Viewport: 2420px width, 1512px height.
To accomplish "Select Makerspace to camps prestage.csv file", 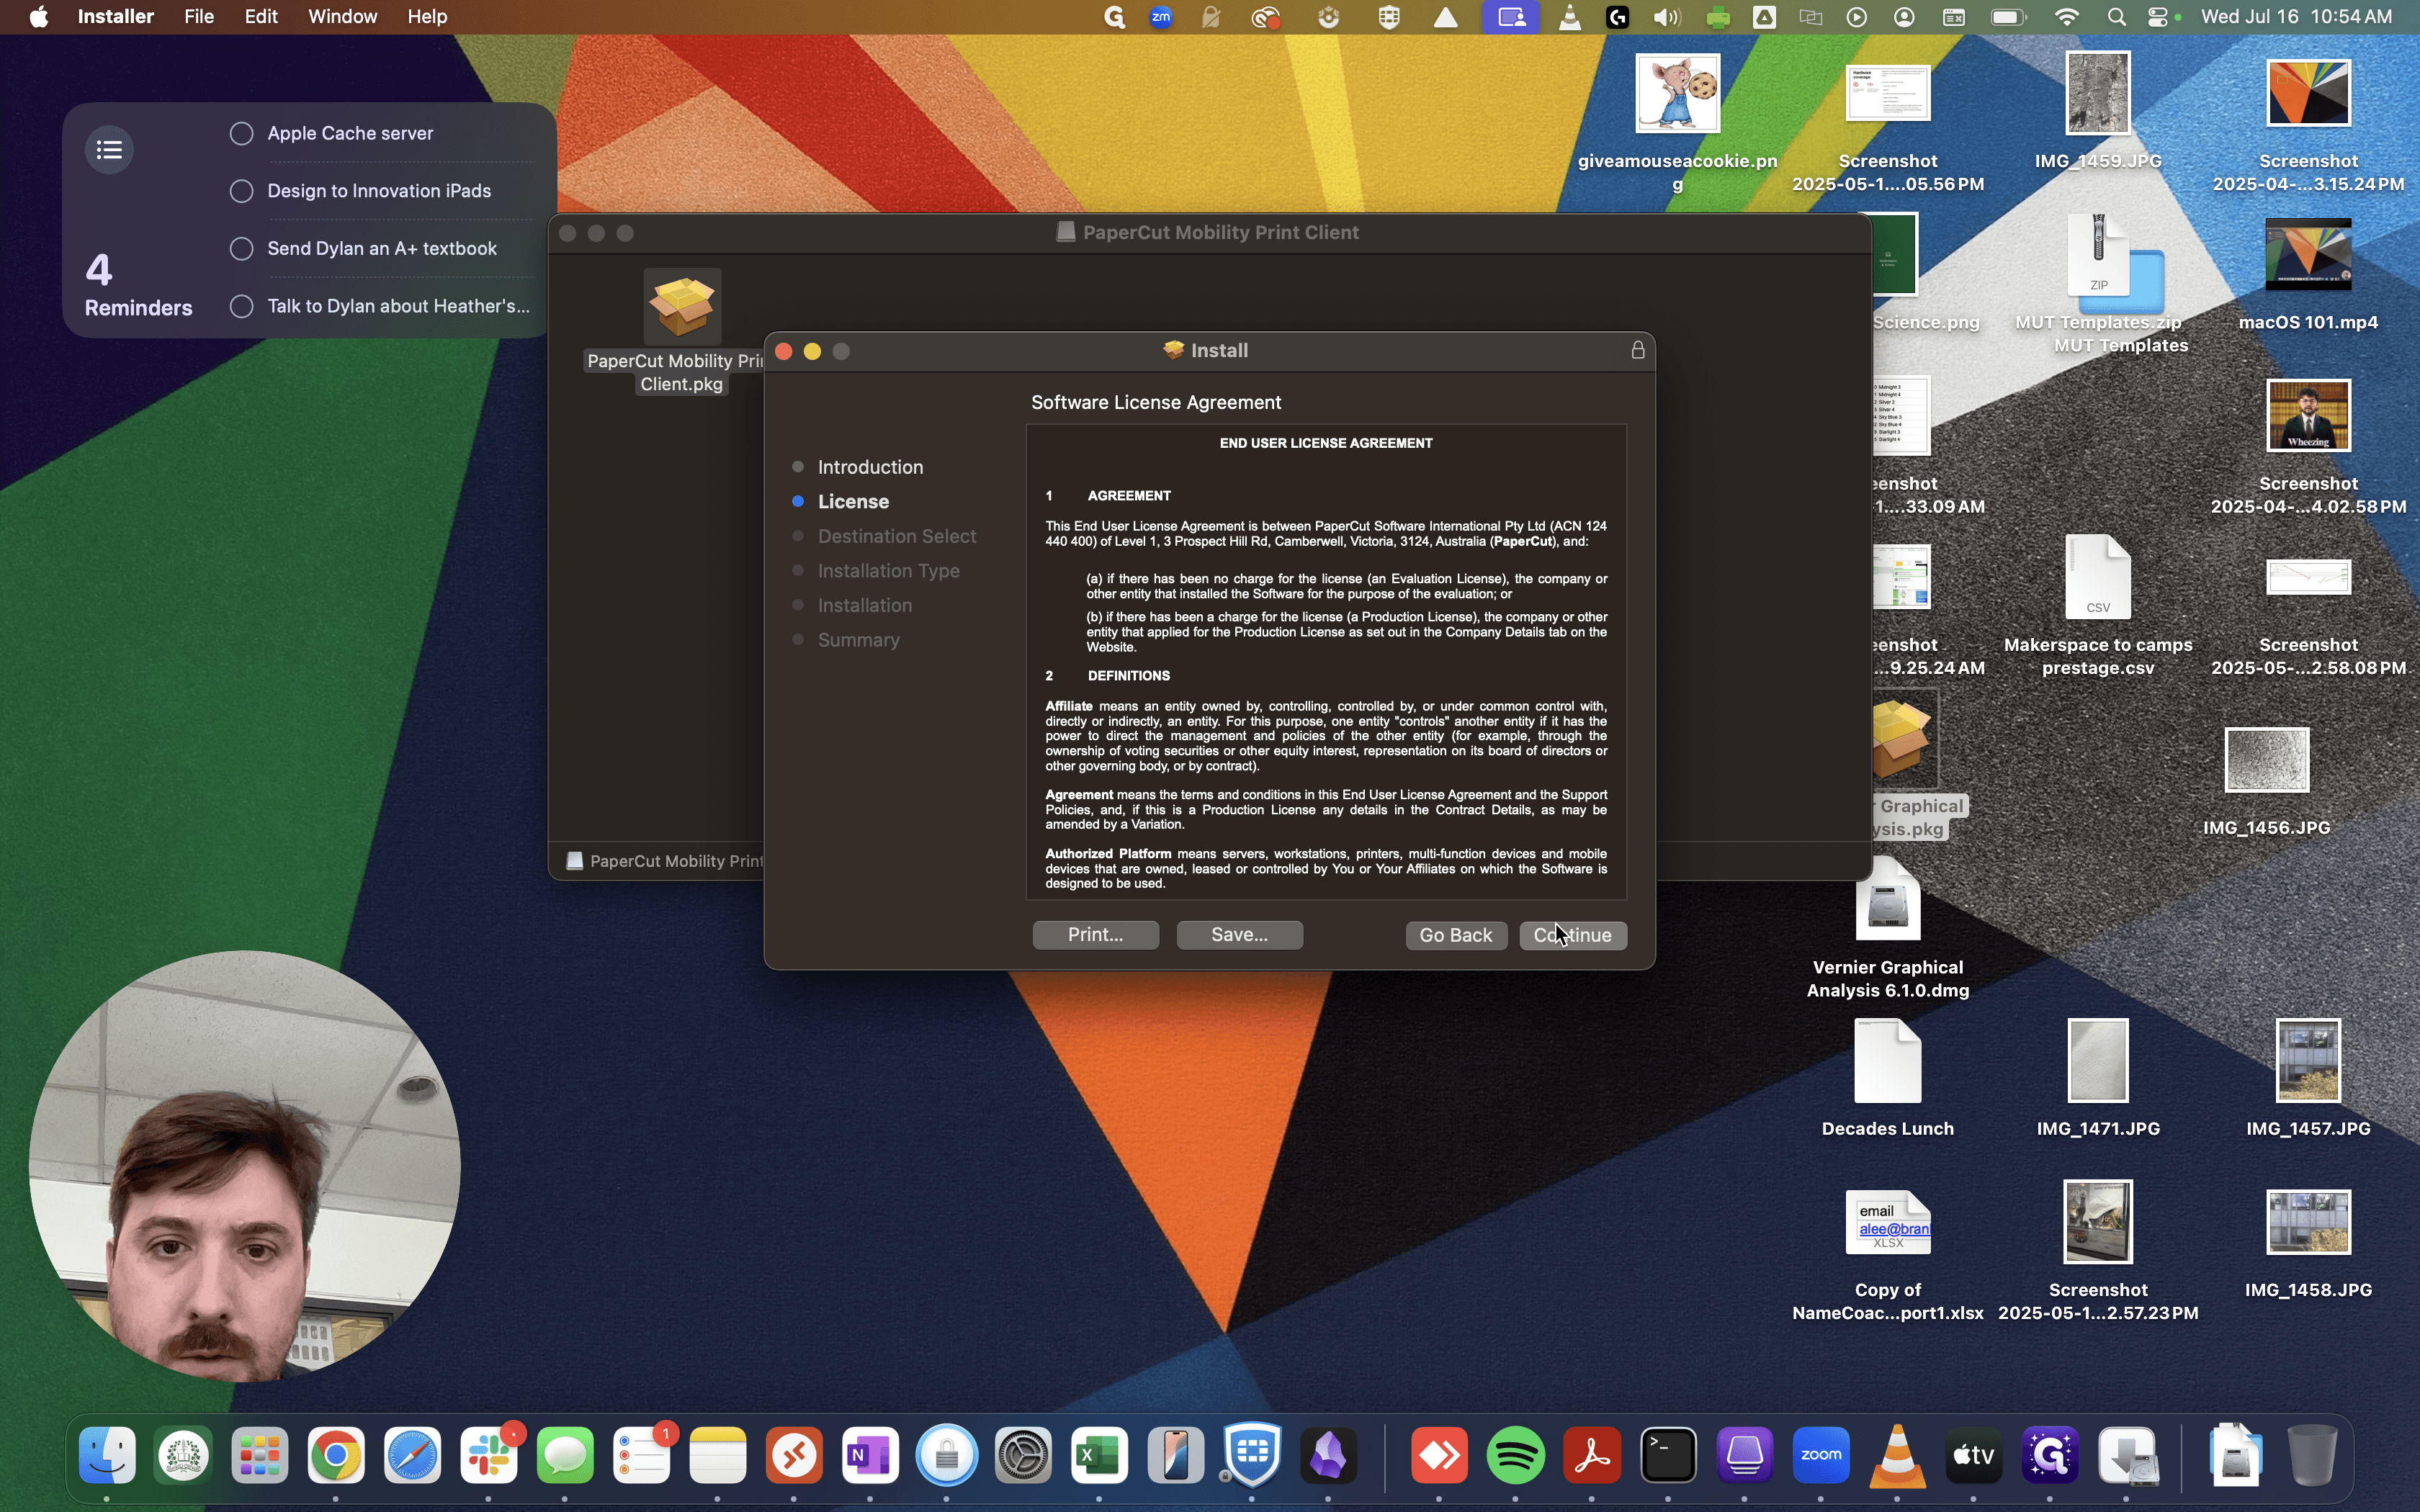I will 2098,577.
